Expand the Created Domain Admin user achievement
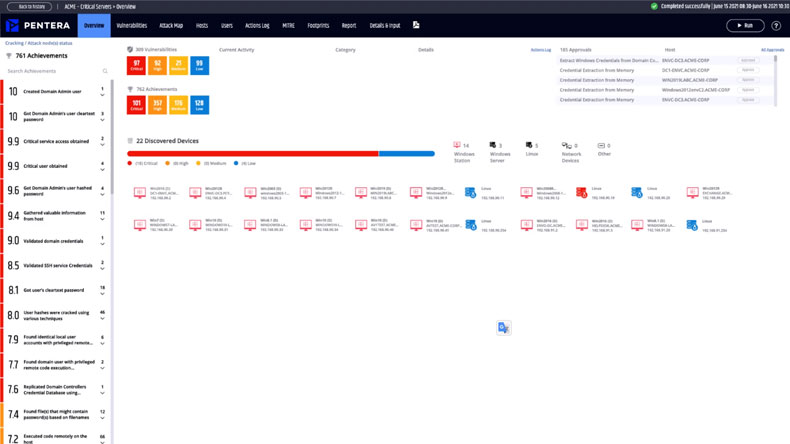 102,95
